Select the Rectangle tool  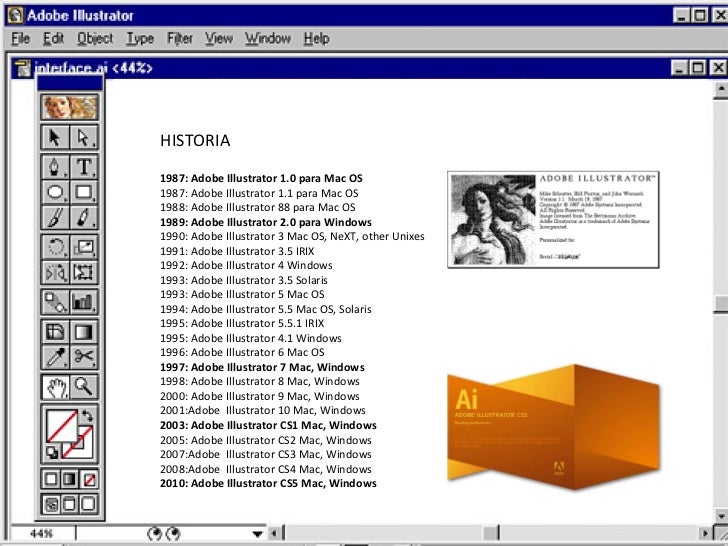(84, 192)
